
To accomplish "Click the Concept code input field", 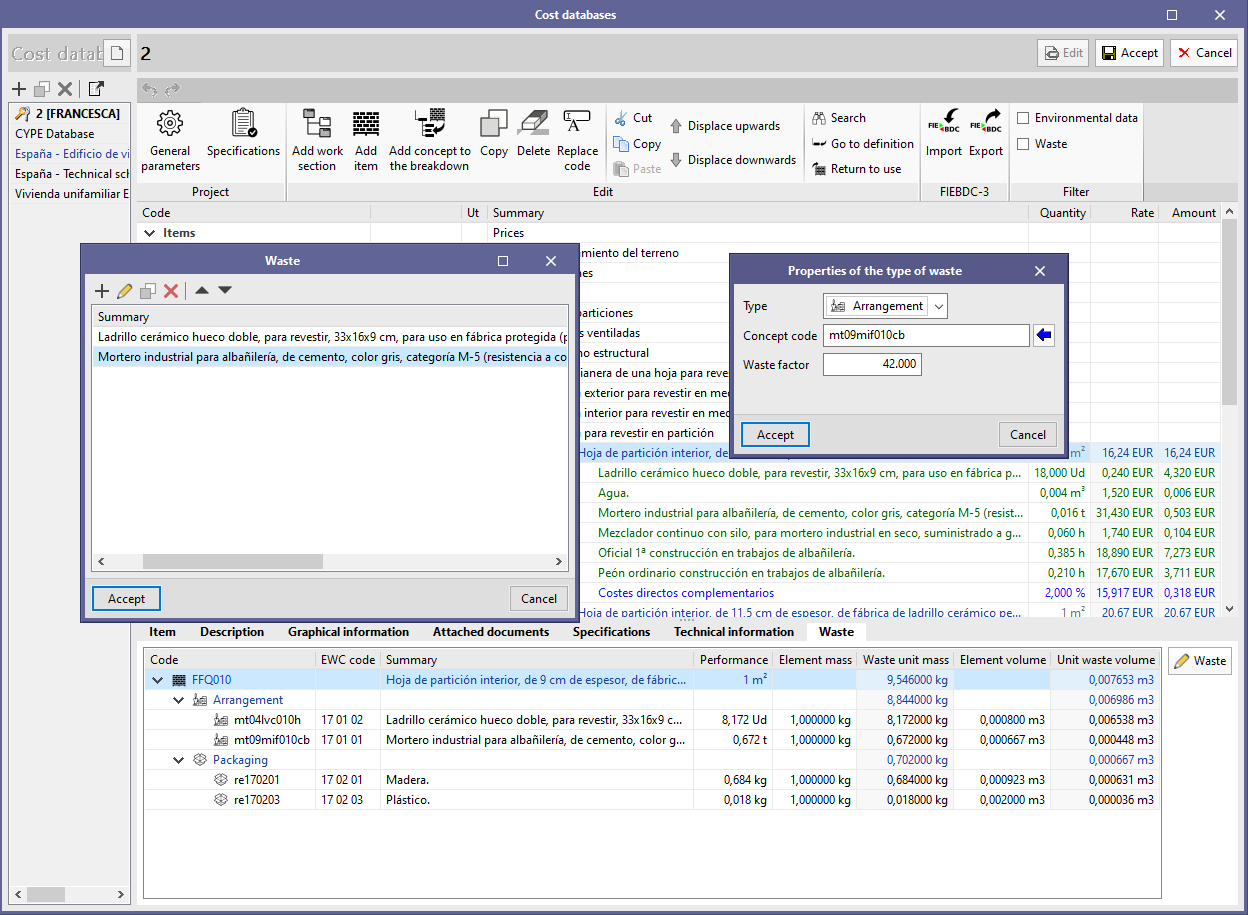I will [x=926, y=336].
